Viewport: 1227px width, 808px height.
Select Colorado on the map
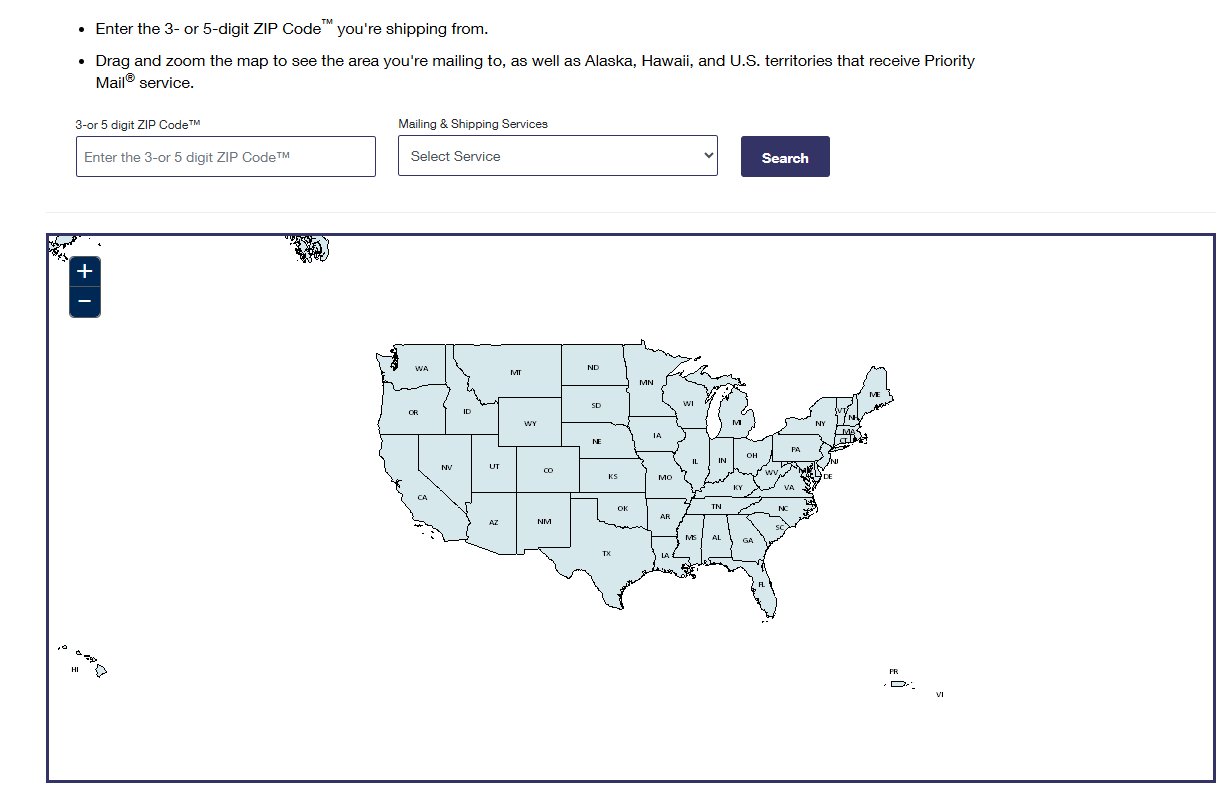(x=546, y=469)
